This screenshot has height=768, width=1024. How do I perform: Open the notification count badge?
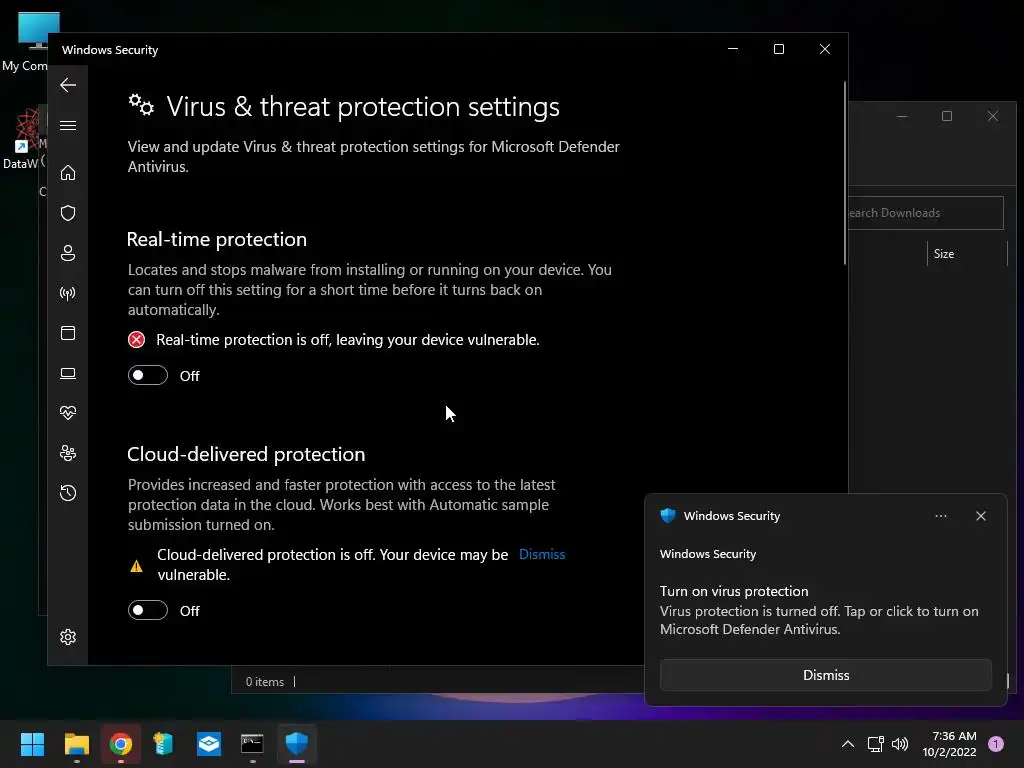995,744
